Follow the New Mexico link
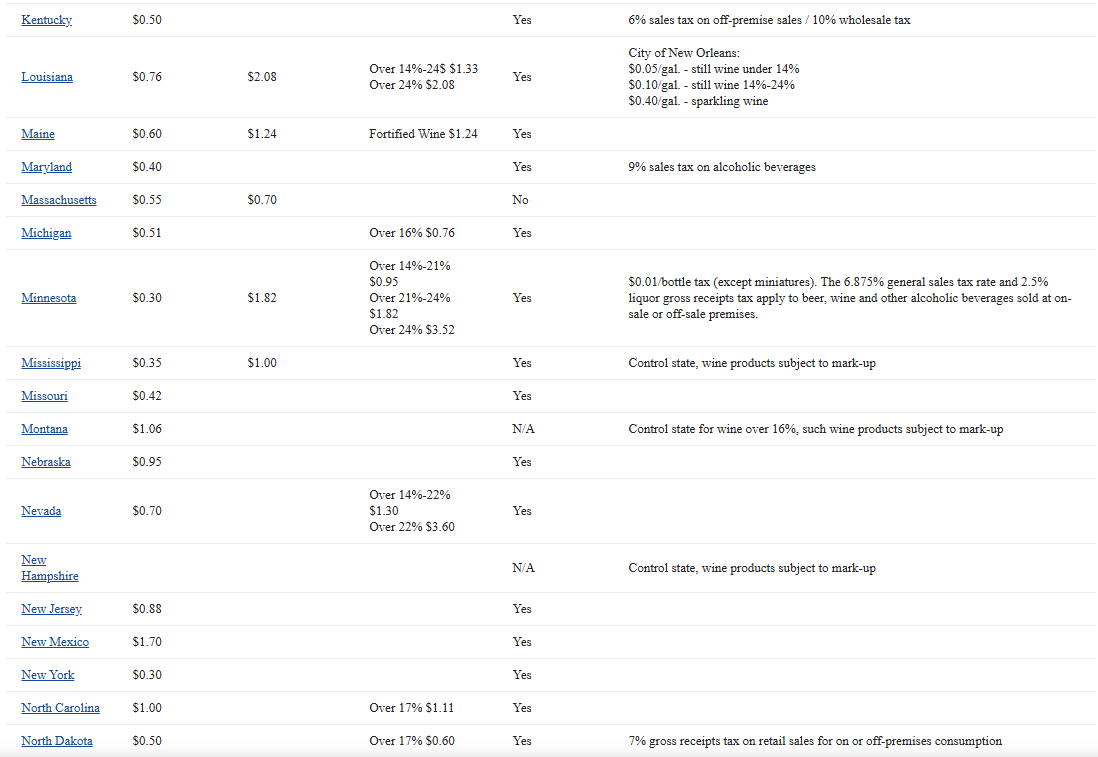1098x757 pixels. point(55,642)
